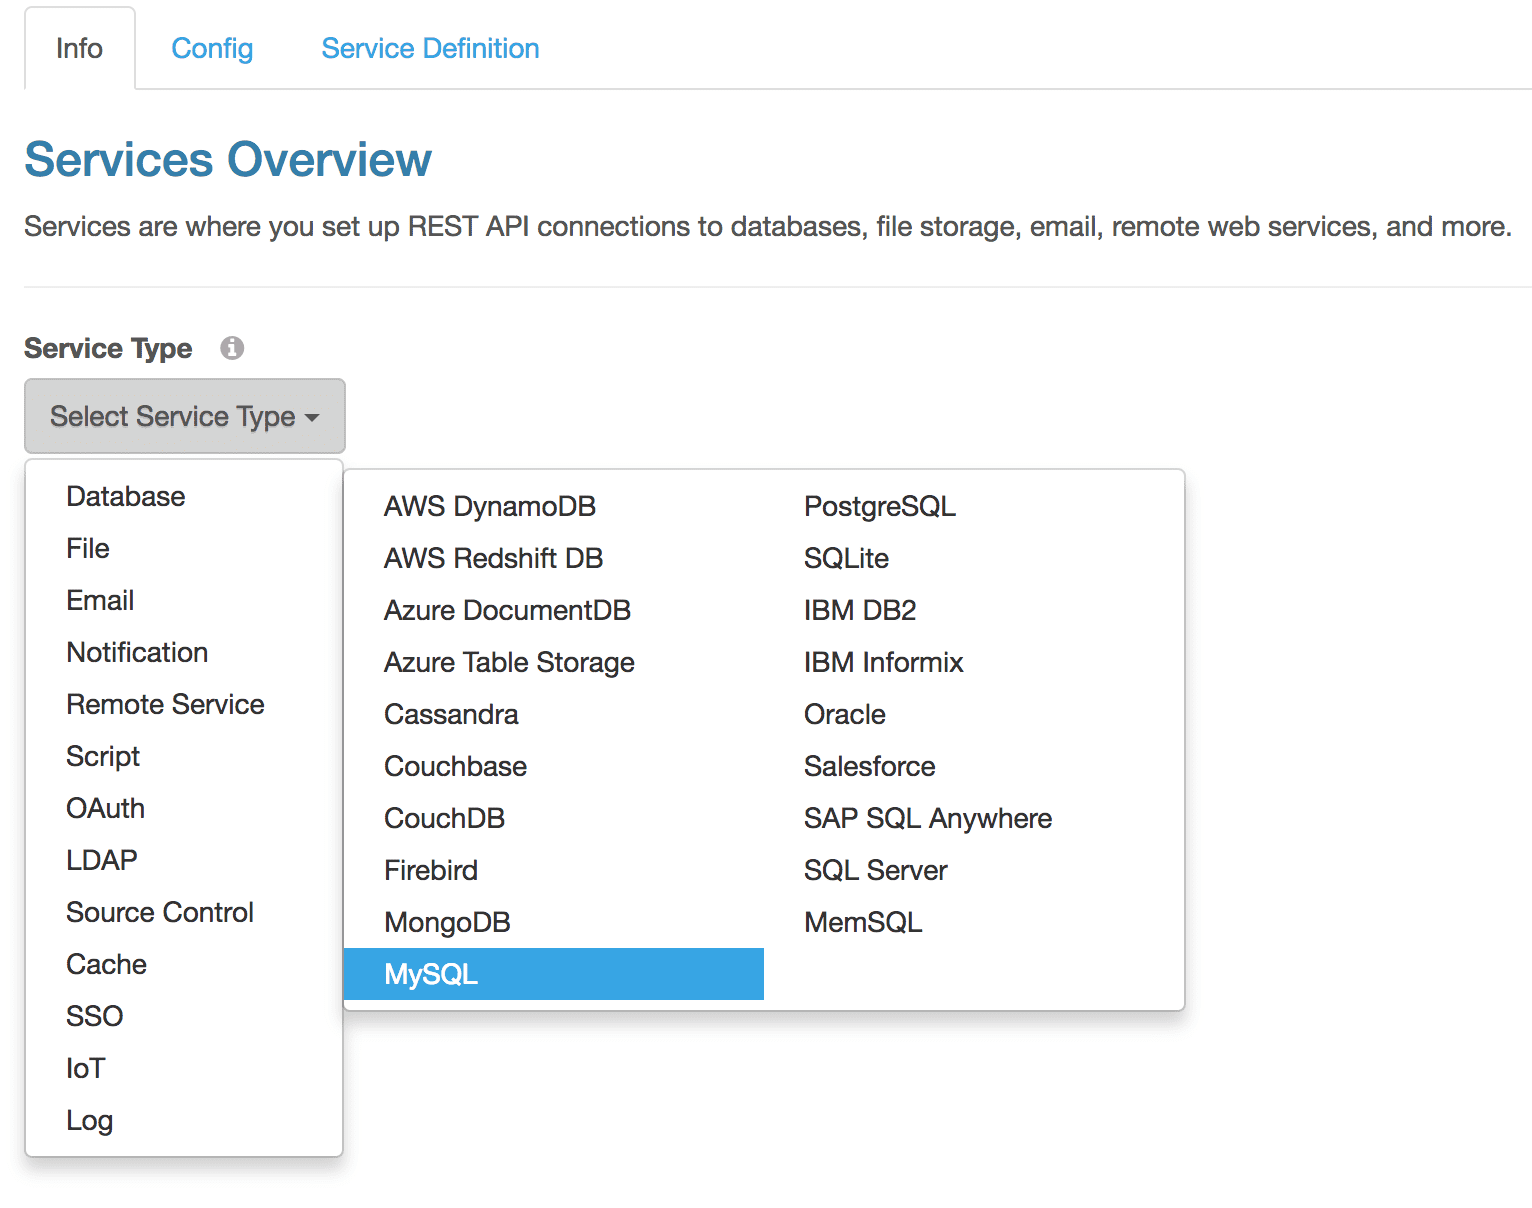Select PostgreSQL database option

pos(879,506)
